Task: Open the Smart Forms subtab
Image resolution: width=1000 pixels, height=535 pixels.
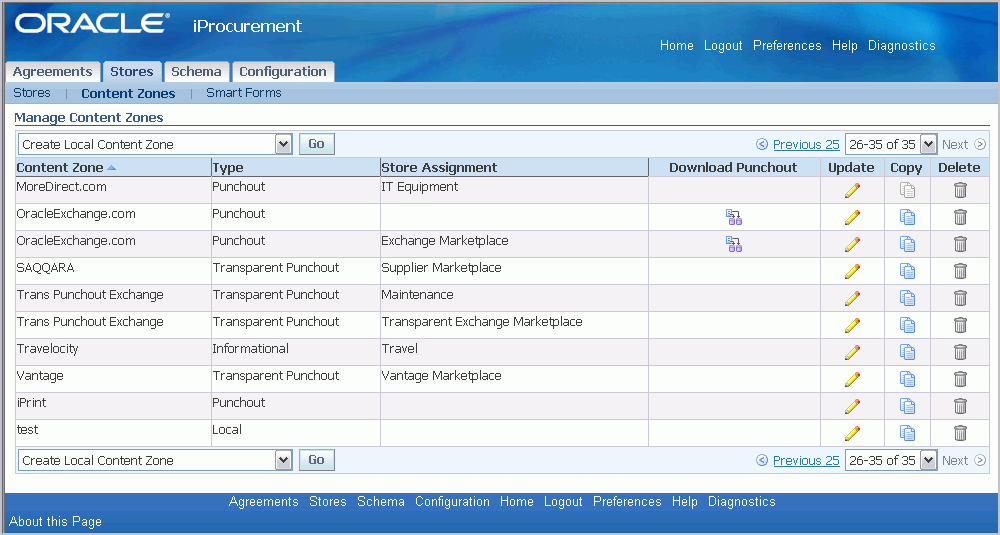Action: pos(244,93)
